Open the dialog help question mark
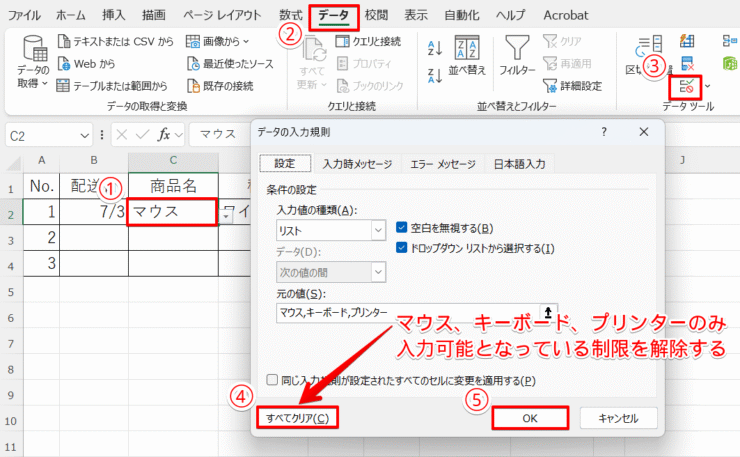740x457 pixels. coord(604,132)
